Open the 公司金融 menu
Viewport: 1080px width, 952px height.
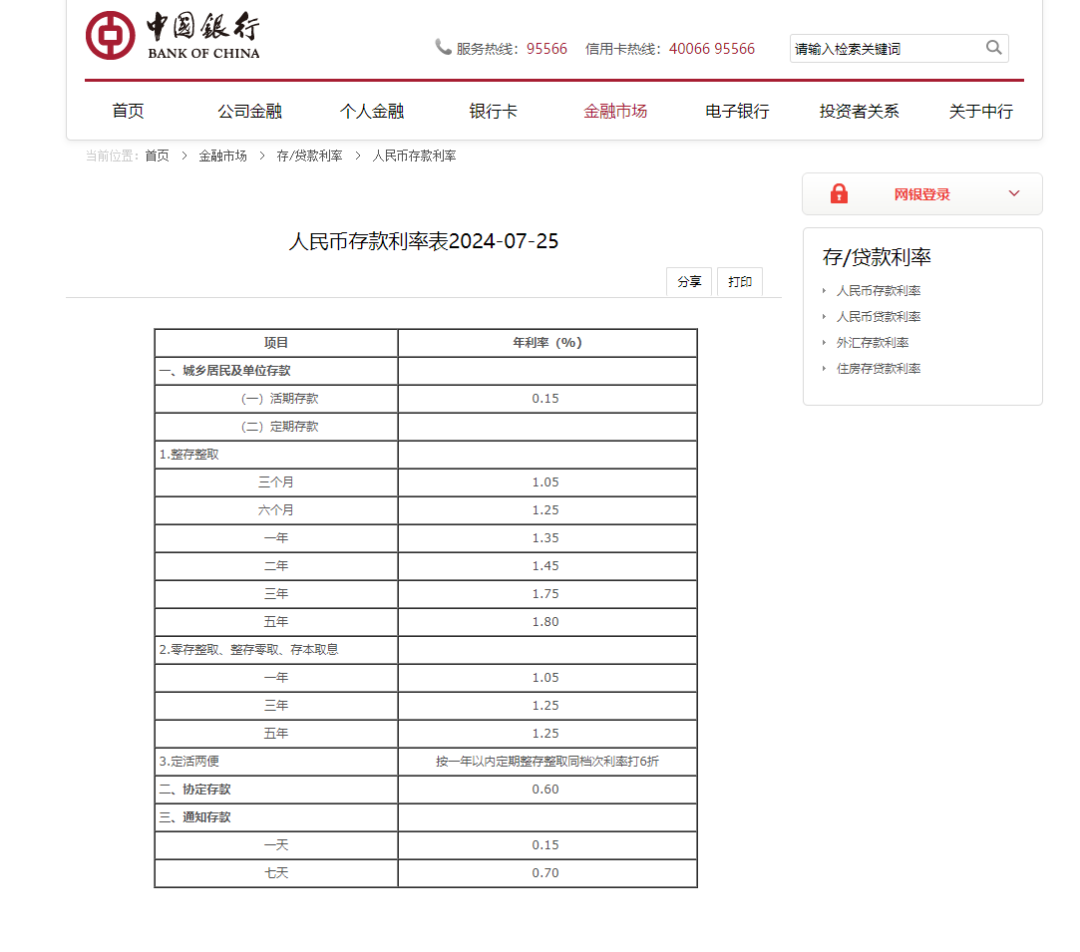pos(250,111)
